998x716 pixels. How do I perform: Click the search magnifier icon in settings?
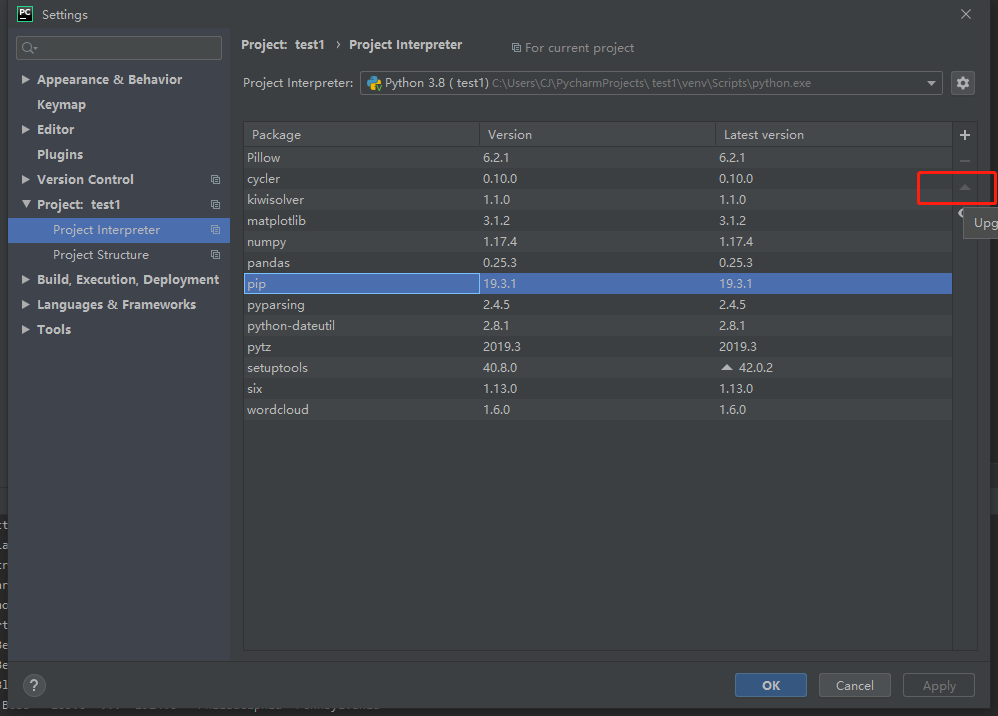[29, 48]
